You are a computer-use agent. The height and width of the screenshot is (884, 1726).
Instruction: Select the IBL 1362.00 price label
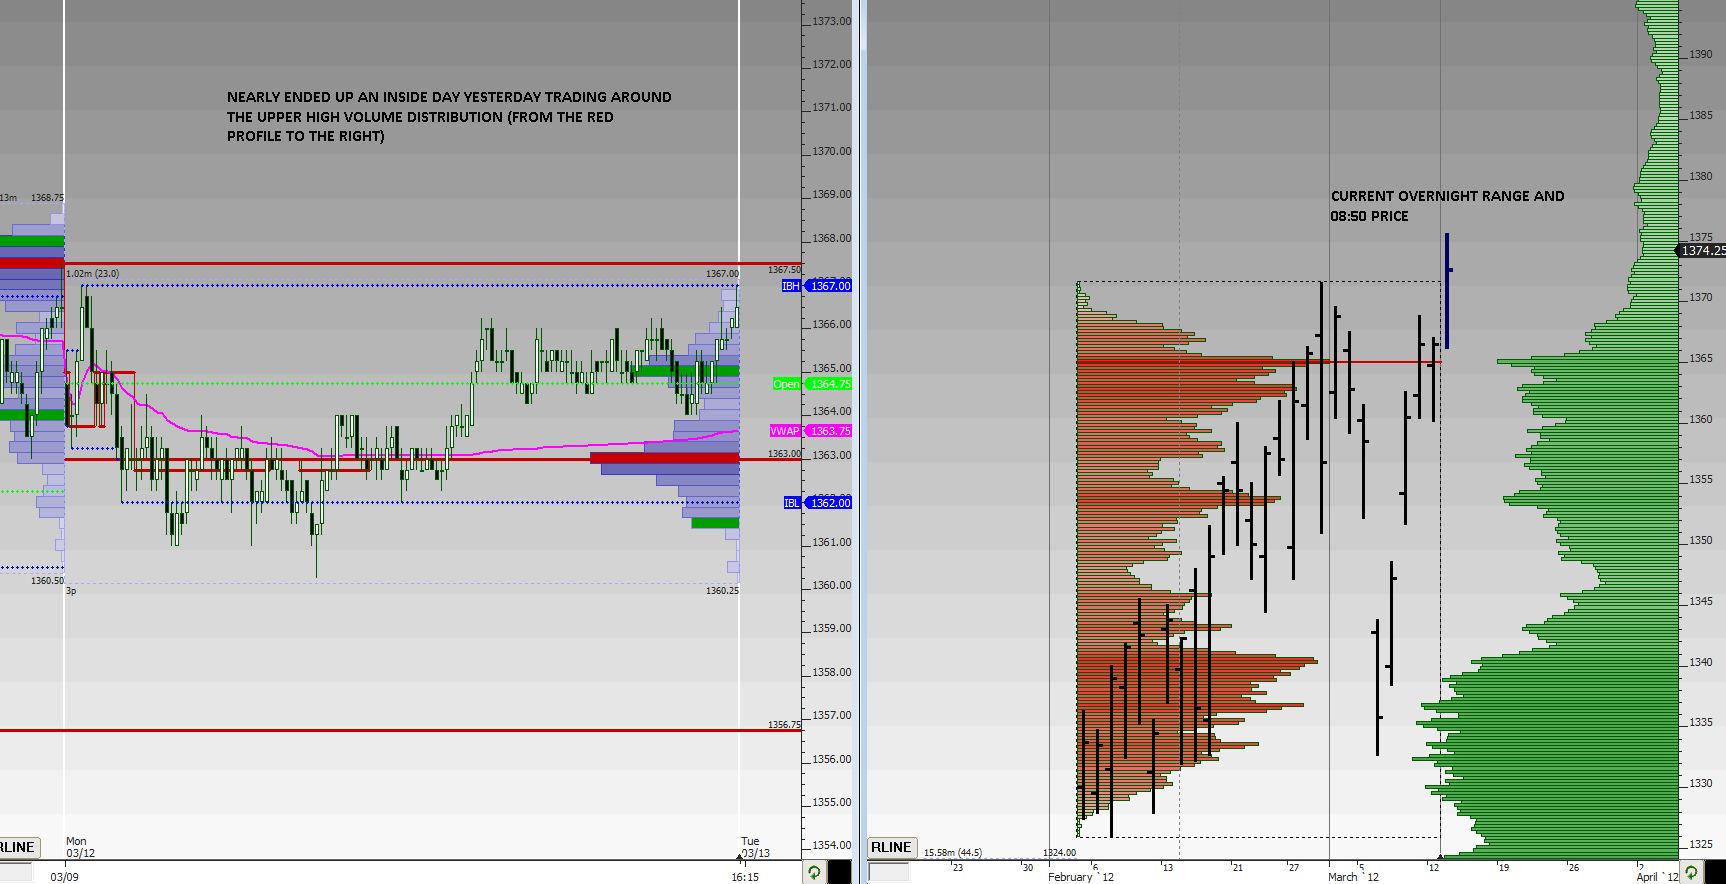[x=817, y=503]
